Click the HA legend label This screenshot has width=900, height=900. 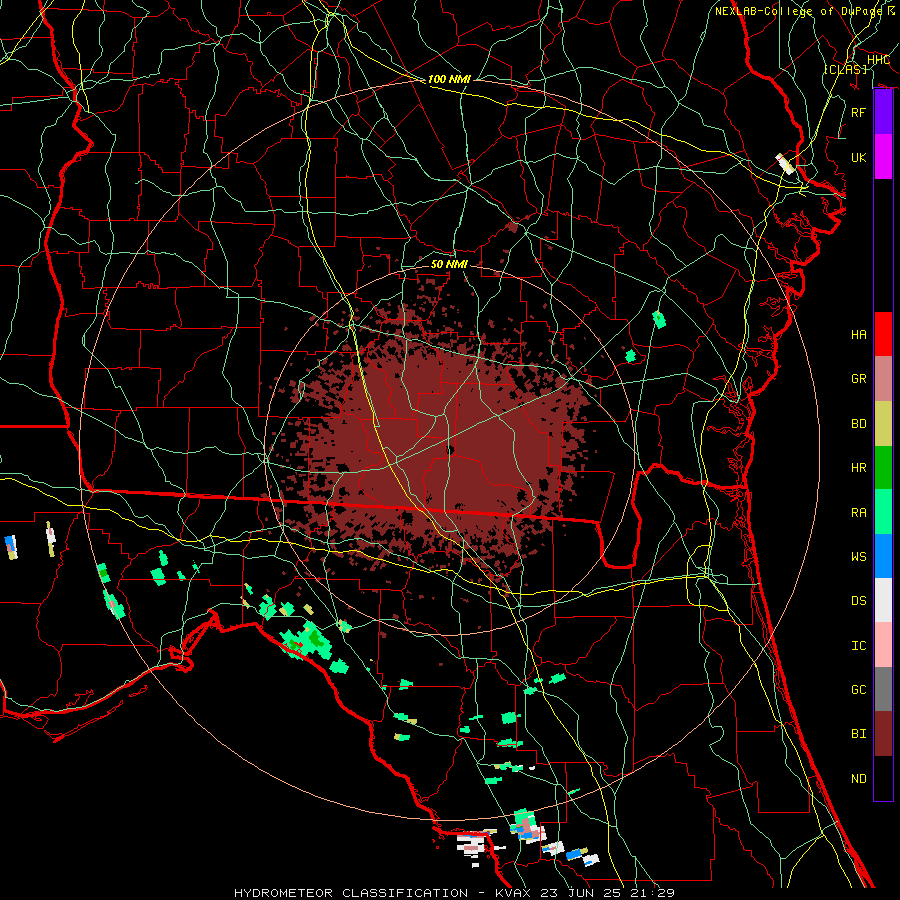tap(858, 334)
